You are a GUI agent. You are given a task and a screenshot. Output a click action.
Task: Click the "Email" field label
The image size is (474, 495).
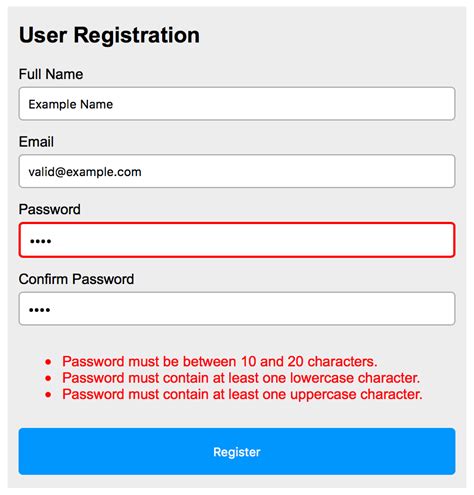click(x=36, y=142)
